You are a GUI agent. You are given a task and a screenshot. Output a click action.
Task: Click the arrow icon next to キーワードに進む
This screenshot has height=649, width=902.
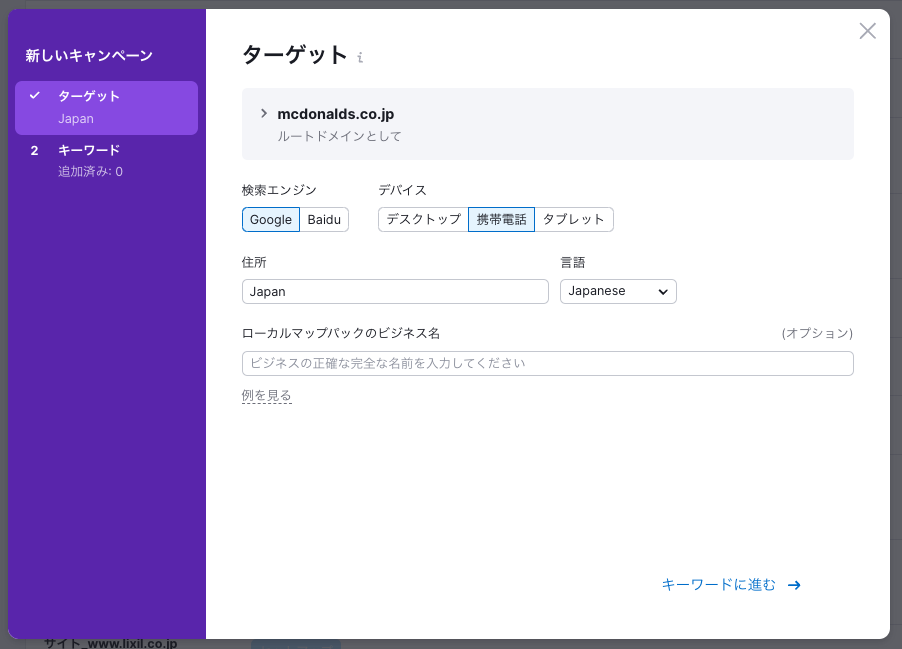pyautogui.click(x=794, y=585)
